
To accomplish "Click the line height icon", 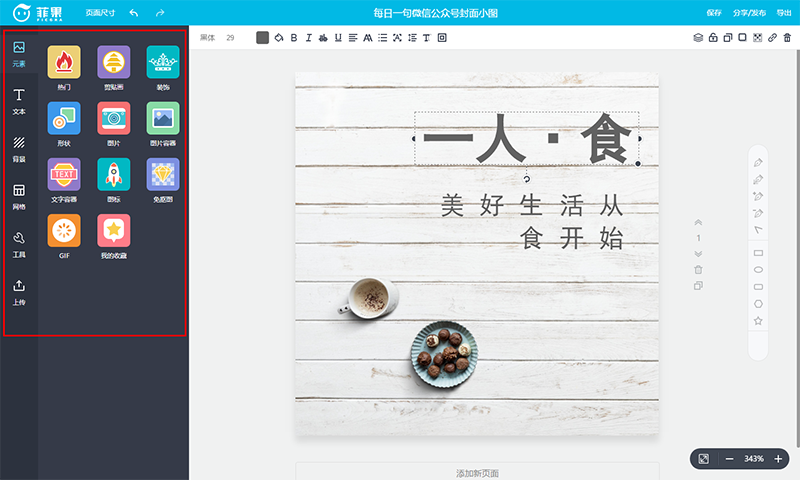I will pyautogui.click(x=412, y=38).
